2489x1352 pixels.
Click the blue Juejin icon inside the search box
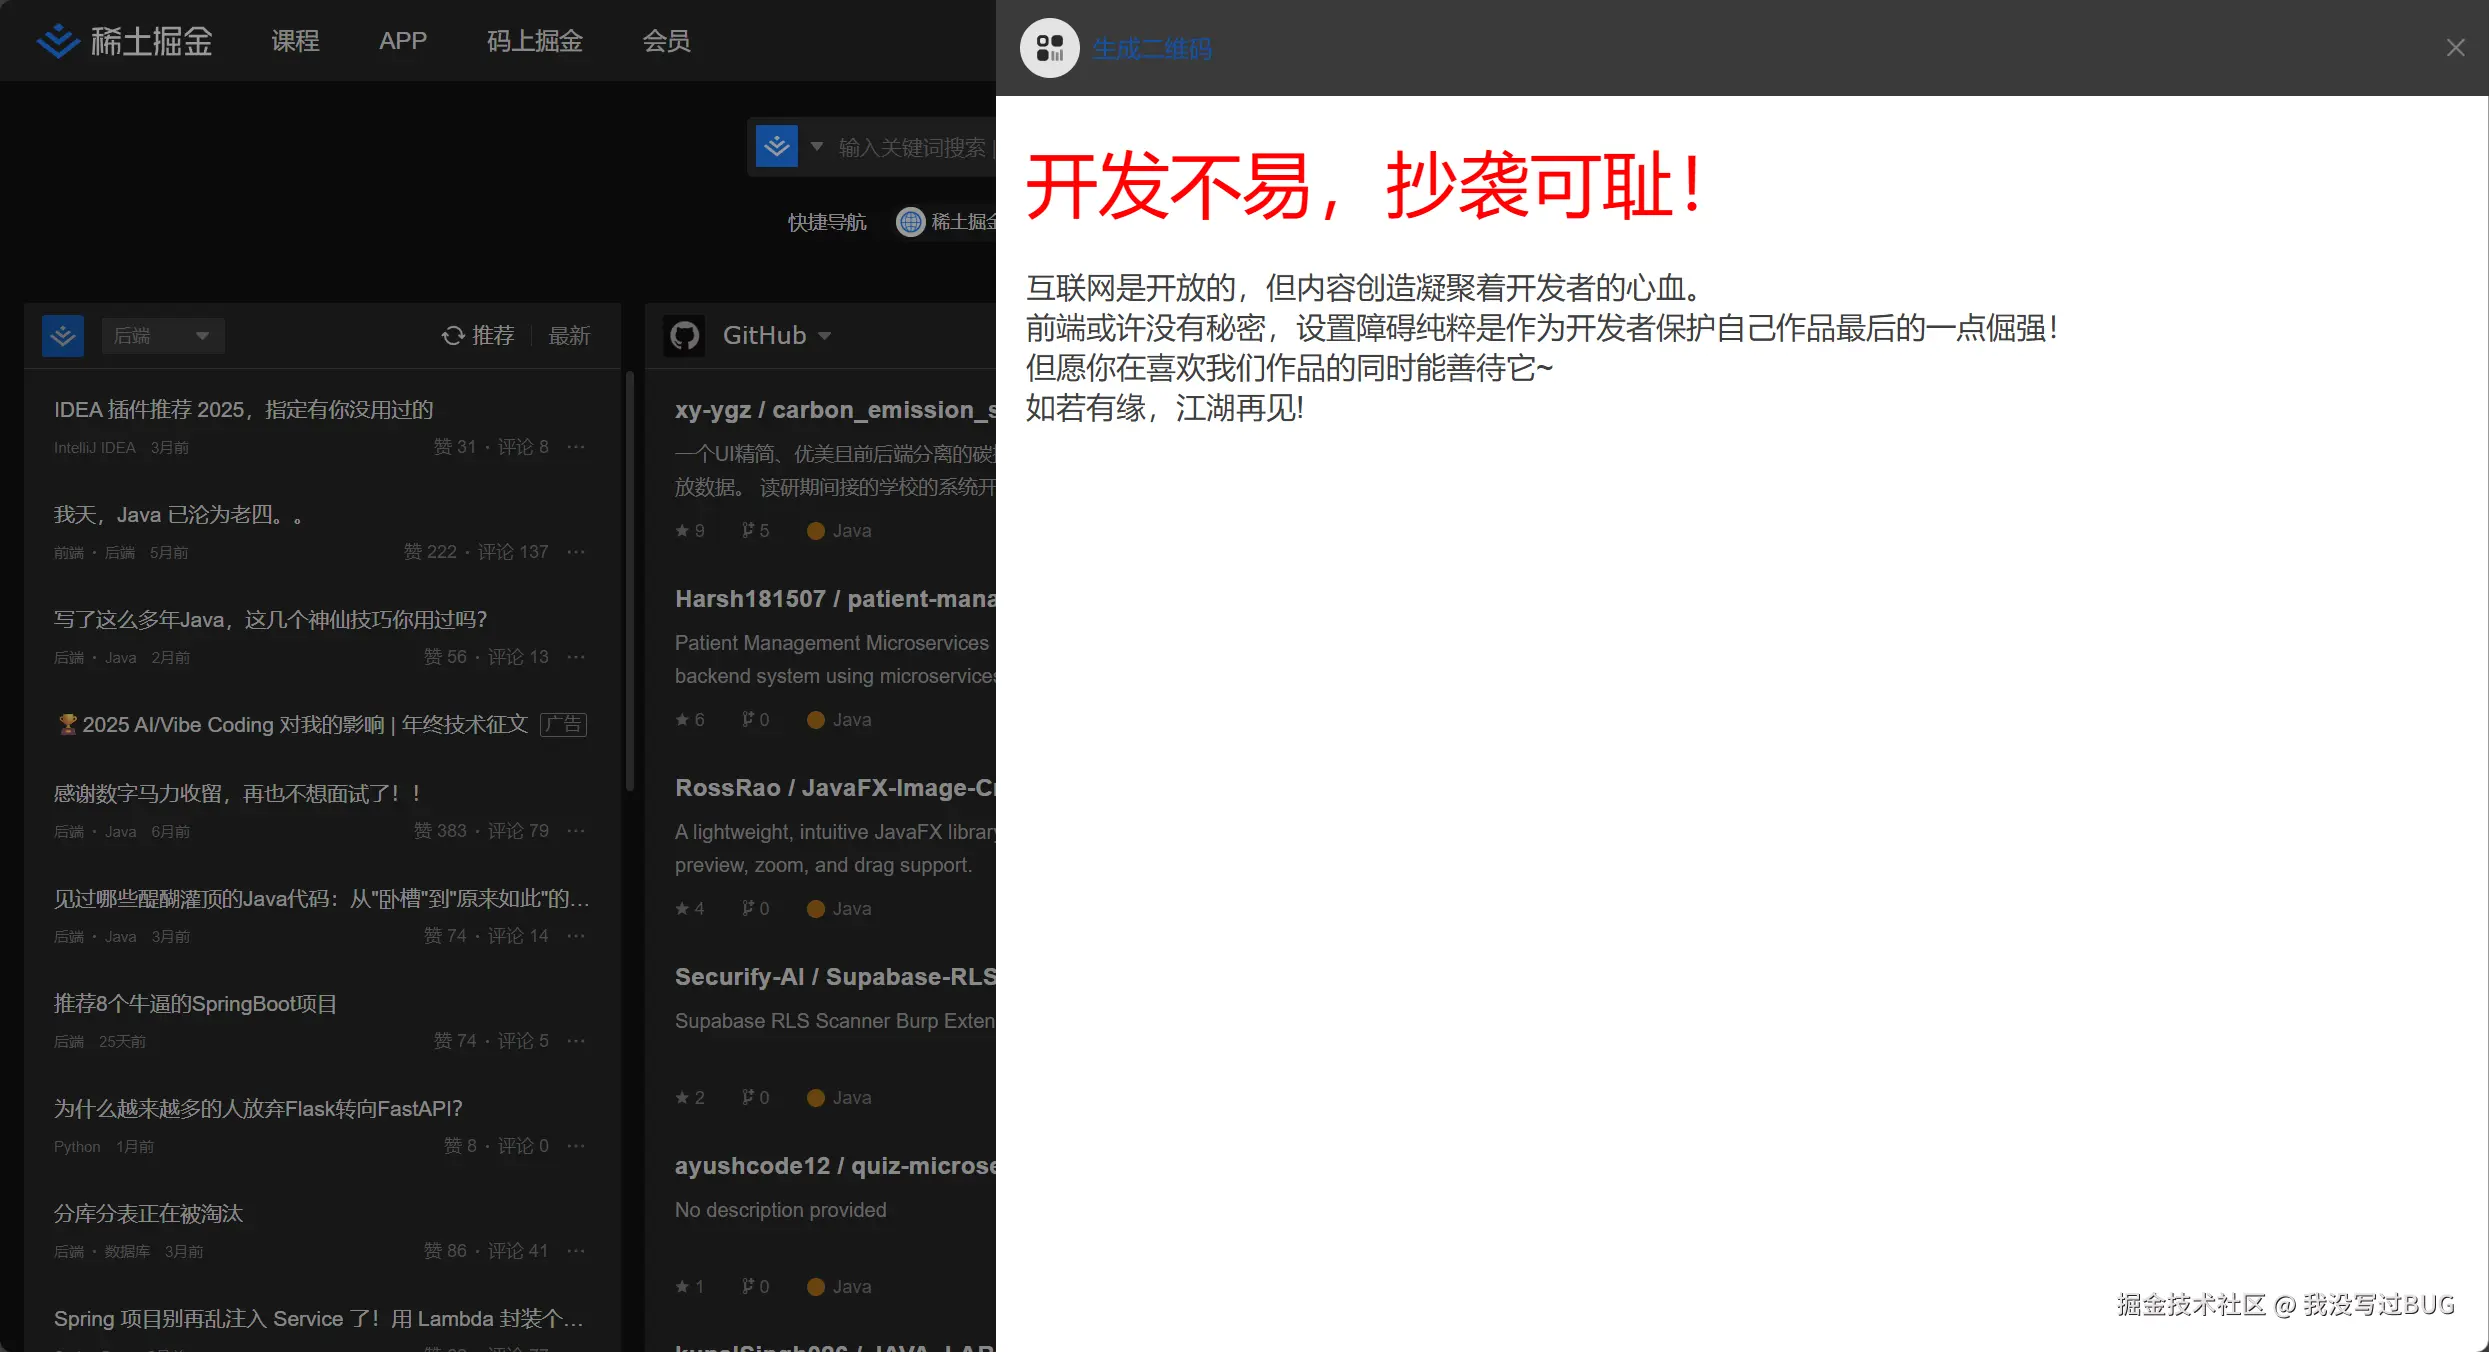tap(776, 146)
